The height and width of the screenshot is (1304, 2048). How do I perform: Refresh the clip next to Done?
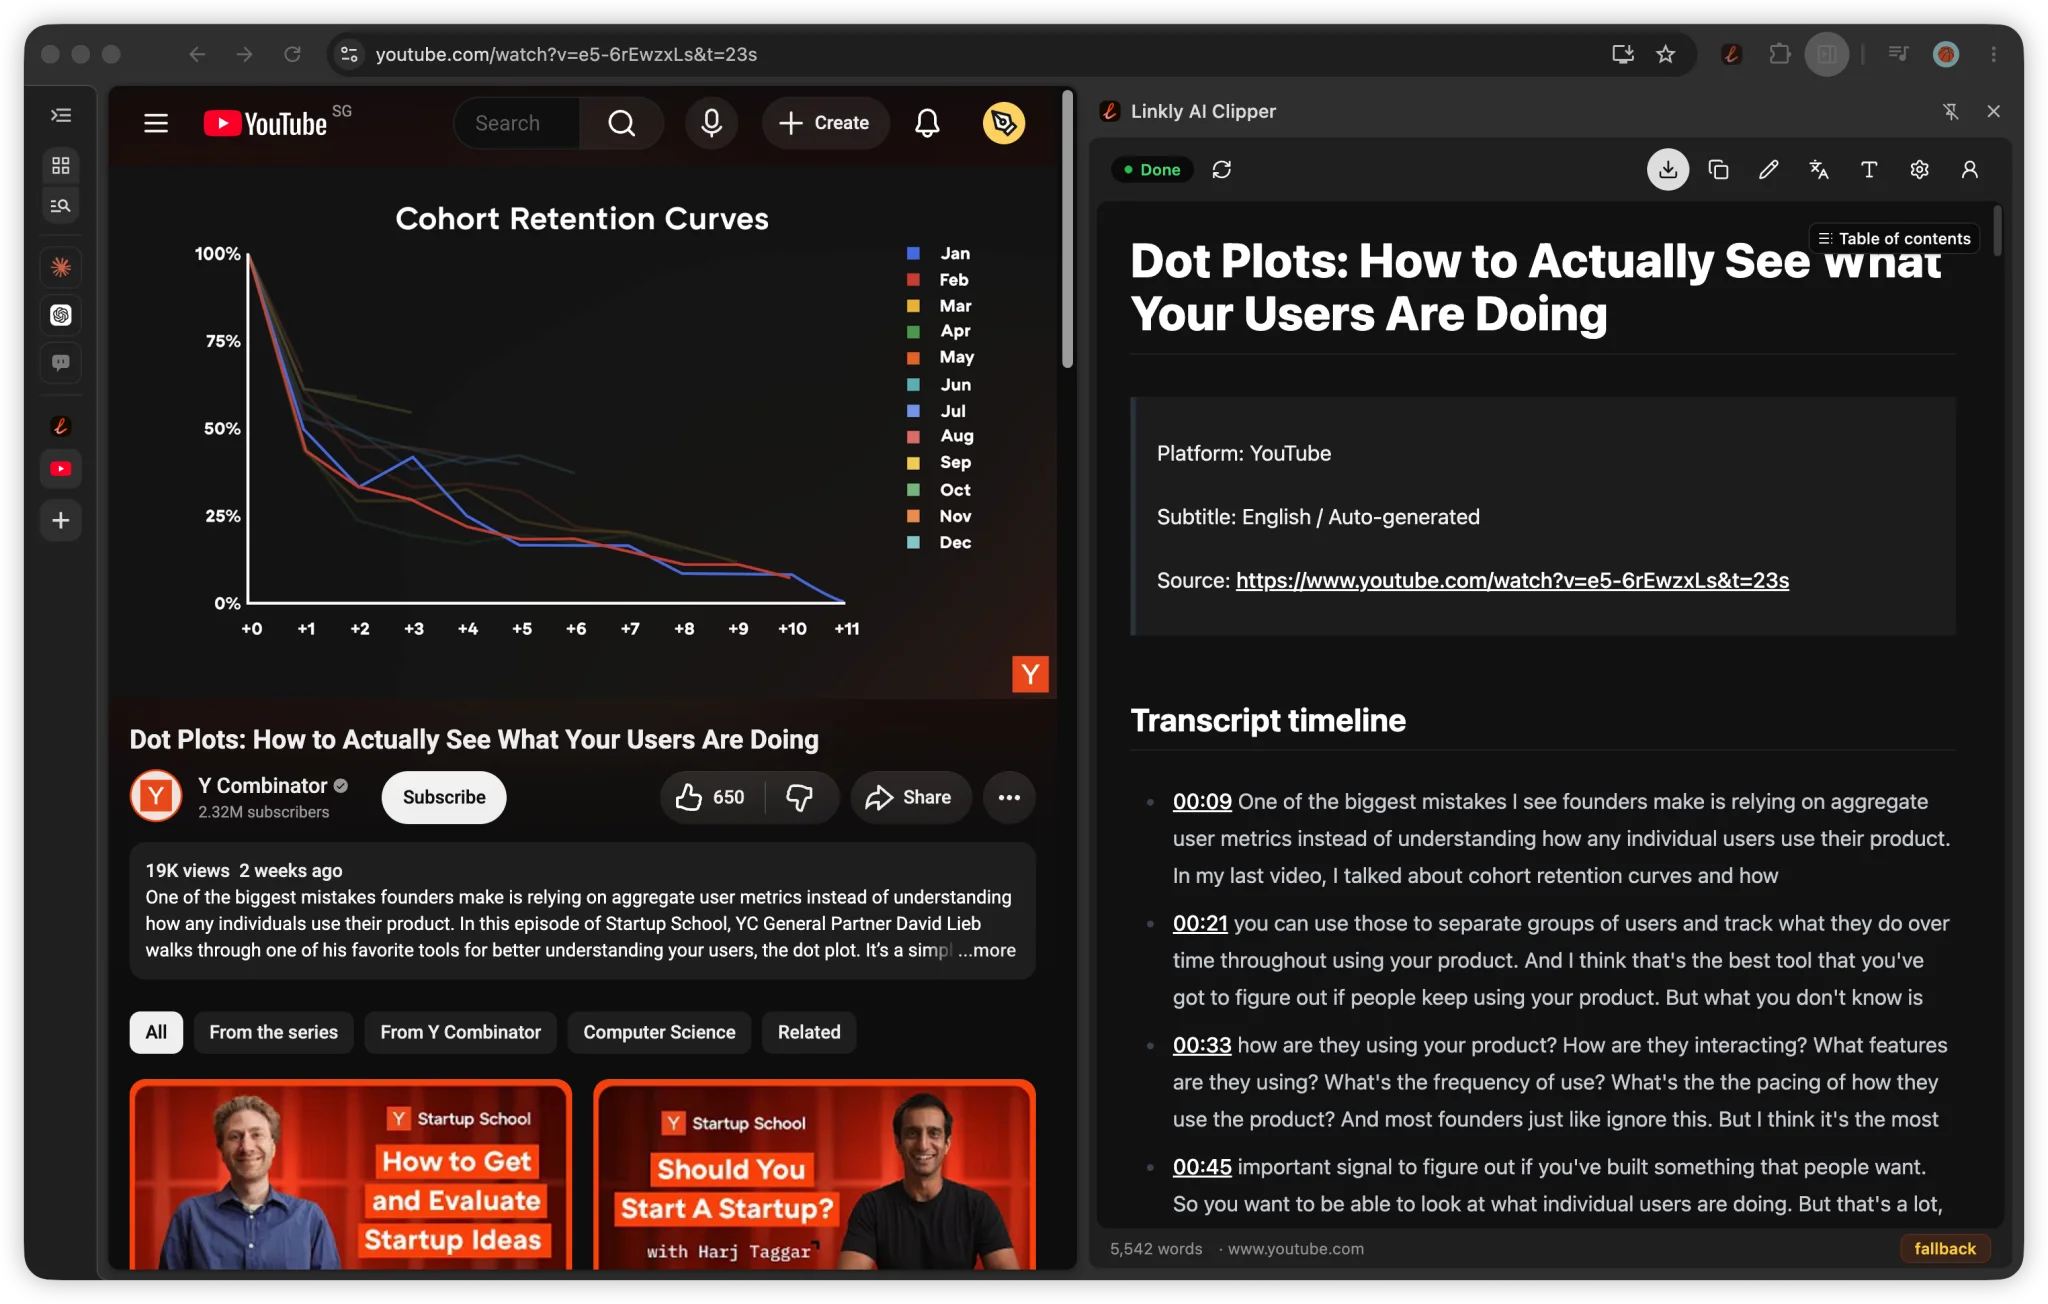tap(1222, 170)
